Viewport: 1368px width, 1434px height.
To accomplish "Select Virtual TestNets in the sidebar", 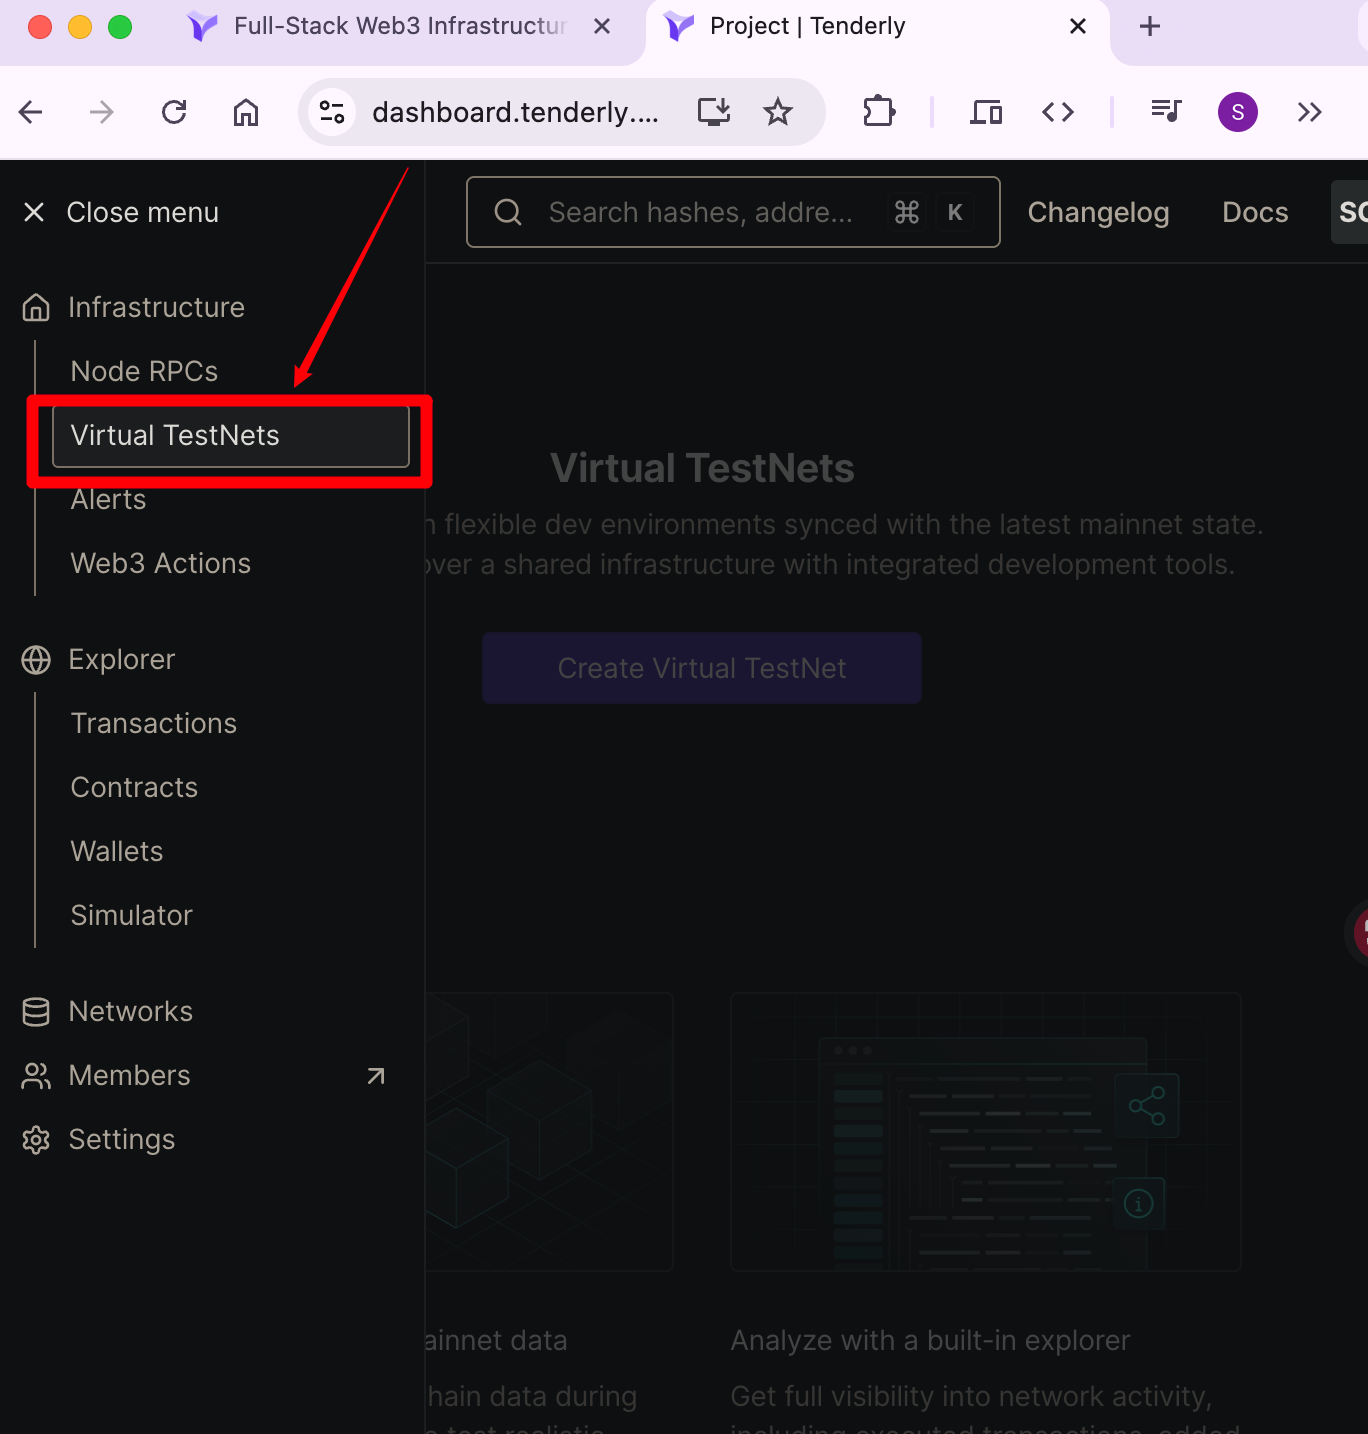I will (x=231, y=436).
